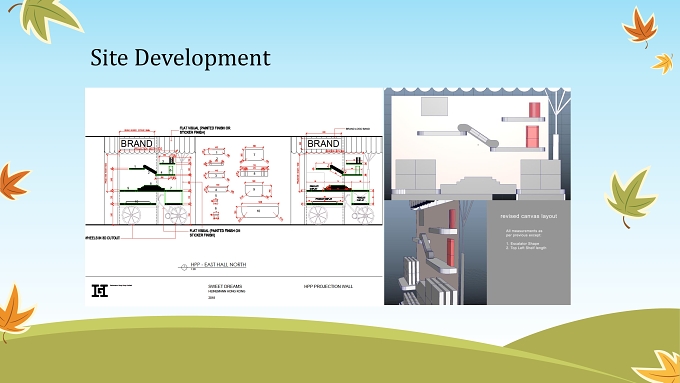680x383 pixels.
Task: Click the "revised canvas layout" caption text
Action: point(529,216)
